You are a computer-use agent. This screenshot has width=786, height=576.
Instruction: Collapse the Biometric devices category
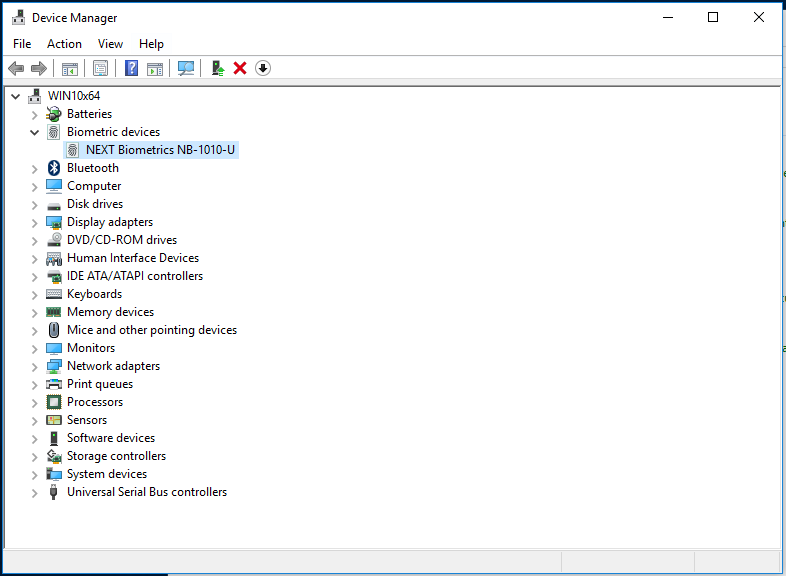[x=35, y=132]
